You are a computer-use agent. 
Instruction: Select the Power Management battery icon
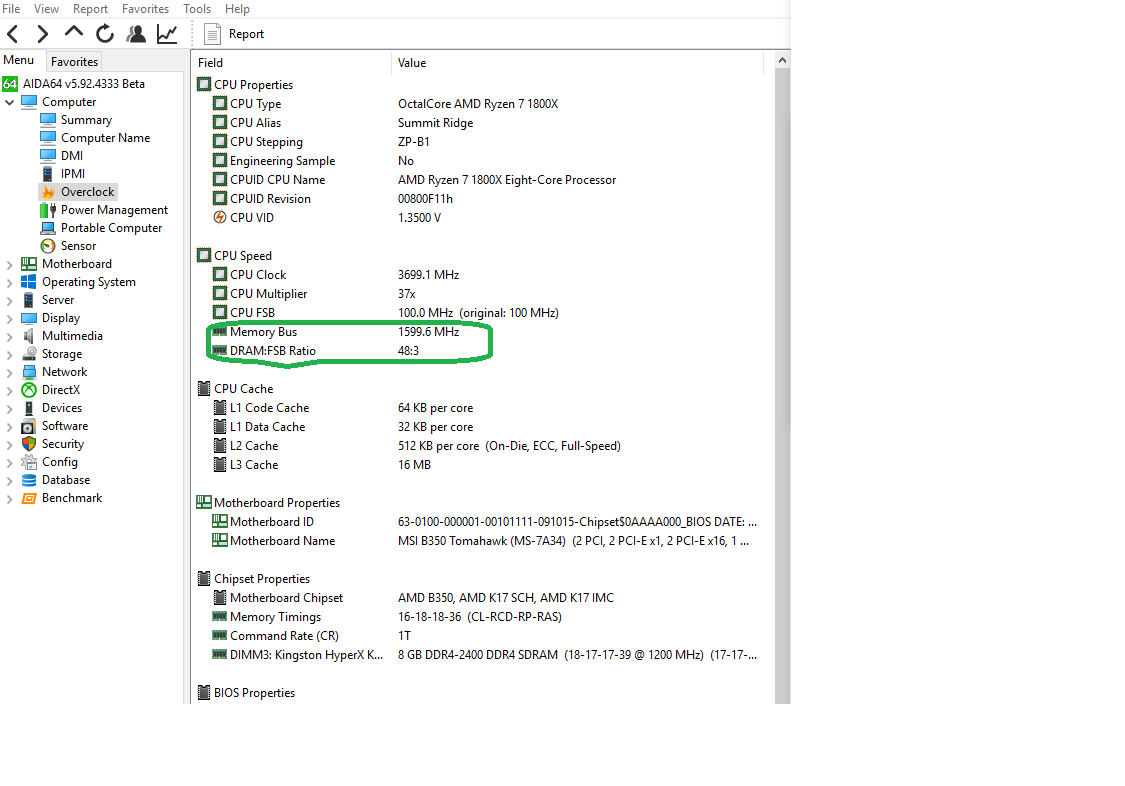point(48,209)
